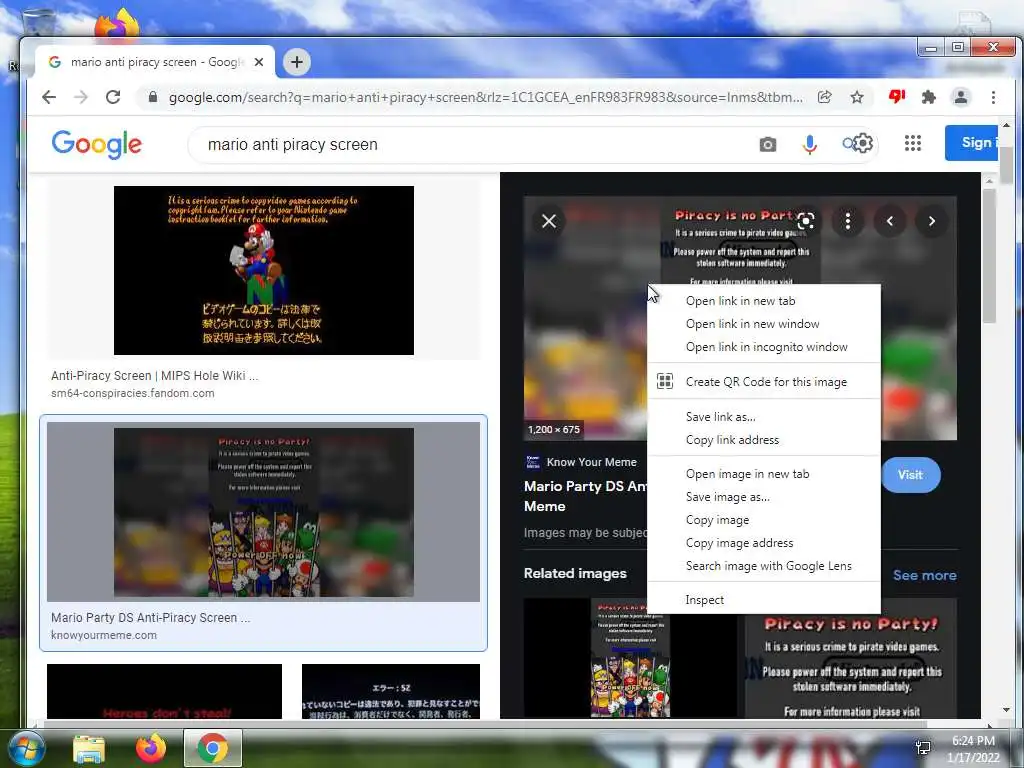Open the Extensions puzzle piece menu
This screenshot has height=768, width=1024.
(929, 97)
